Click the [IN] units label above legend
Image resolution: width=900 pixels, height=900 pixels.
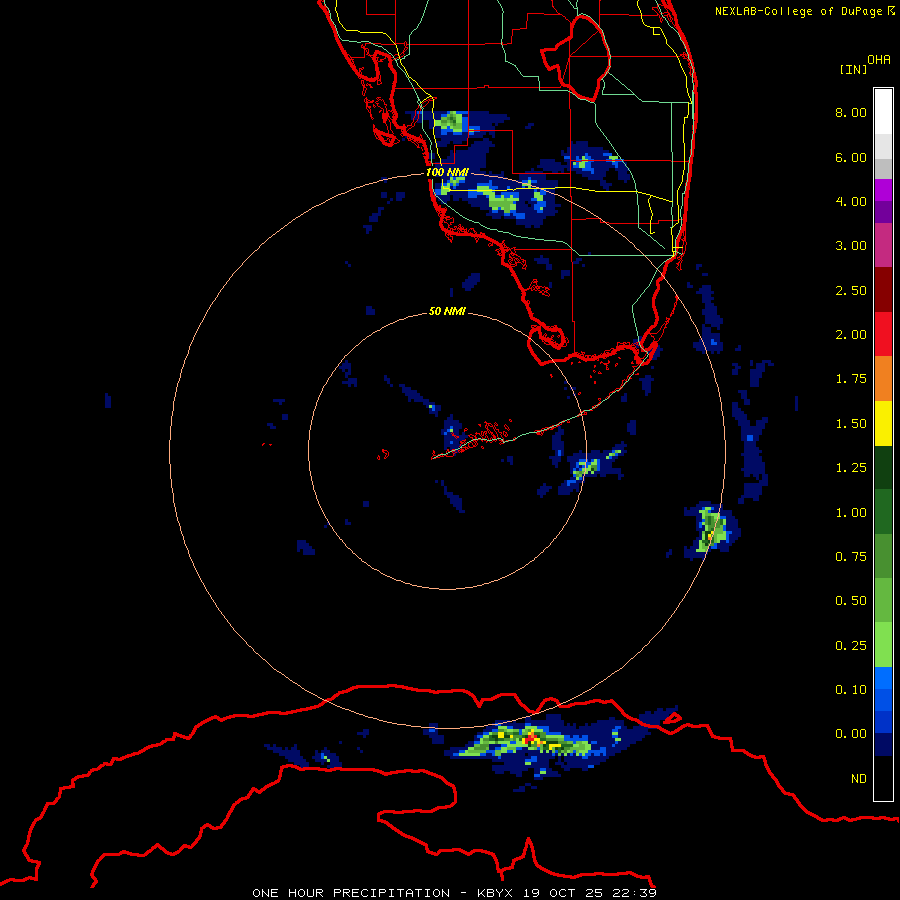point(853,69)
